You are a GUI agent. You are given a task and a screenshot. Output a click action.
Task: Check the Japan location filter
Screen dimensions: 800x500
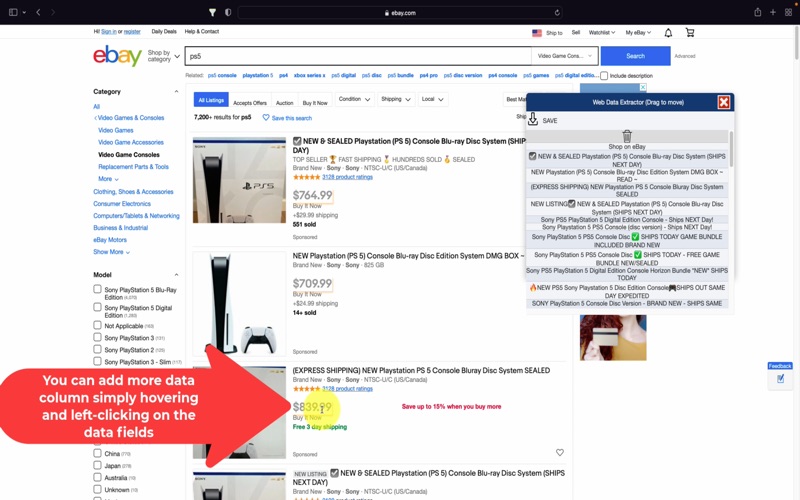coord(97,465)
